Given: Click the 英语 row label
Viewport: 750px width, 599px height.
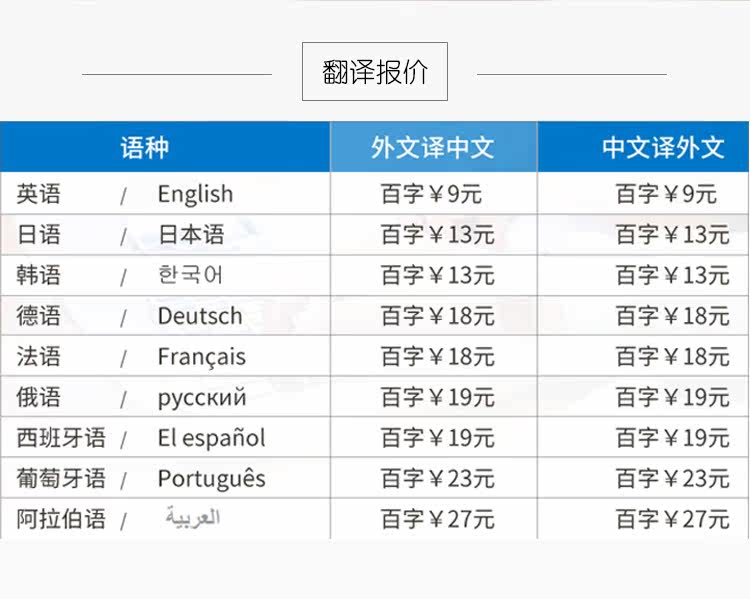Looking at the screenshot, I should point(39,194).
